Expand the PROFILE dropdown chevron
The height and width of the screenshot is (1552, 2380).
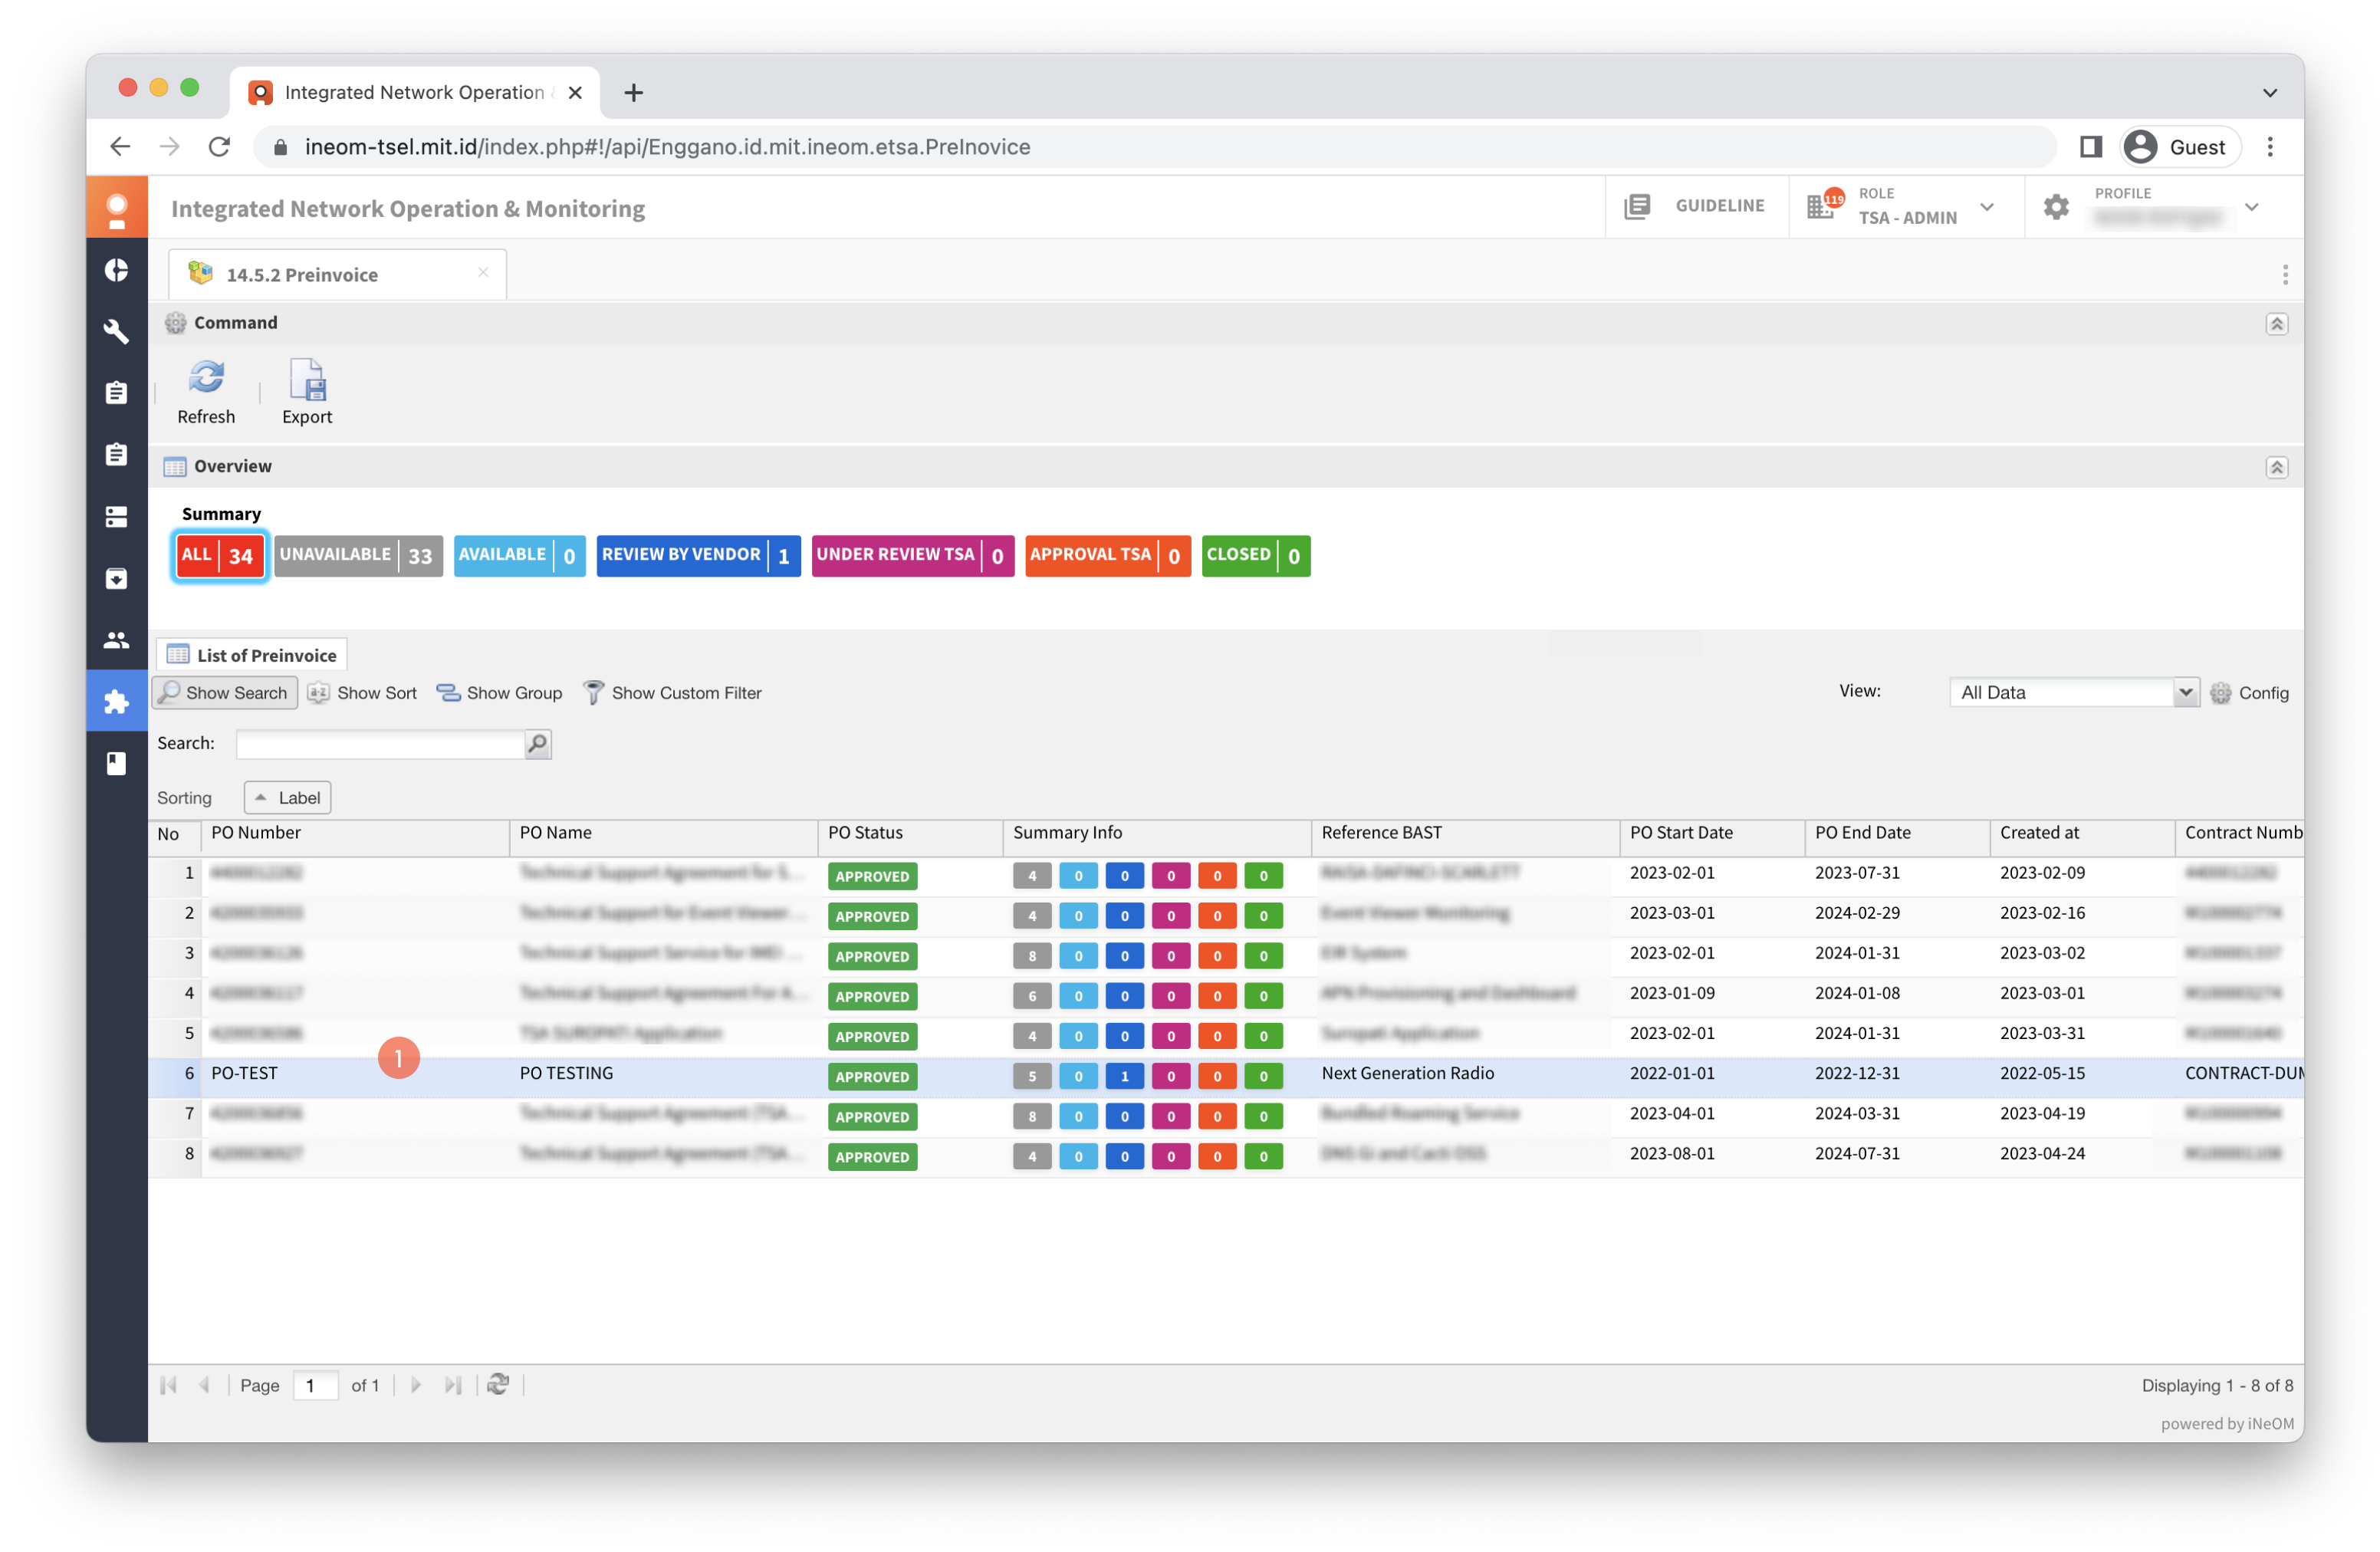pyautogui.click(x=2252, y=207)
